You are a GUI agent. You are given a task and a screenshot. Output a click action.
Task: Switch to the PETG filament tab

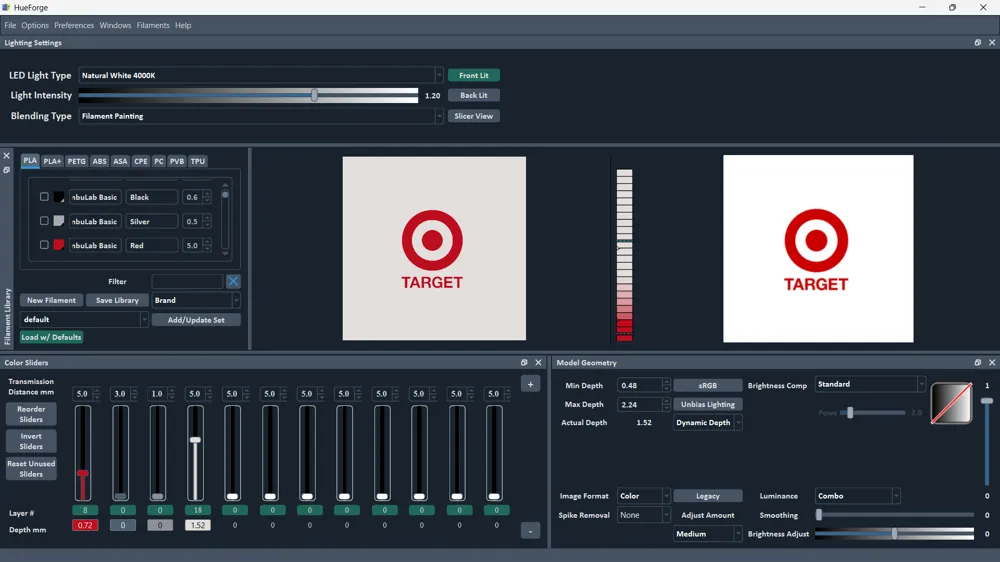pos(77,161)
